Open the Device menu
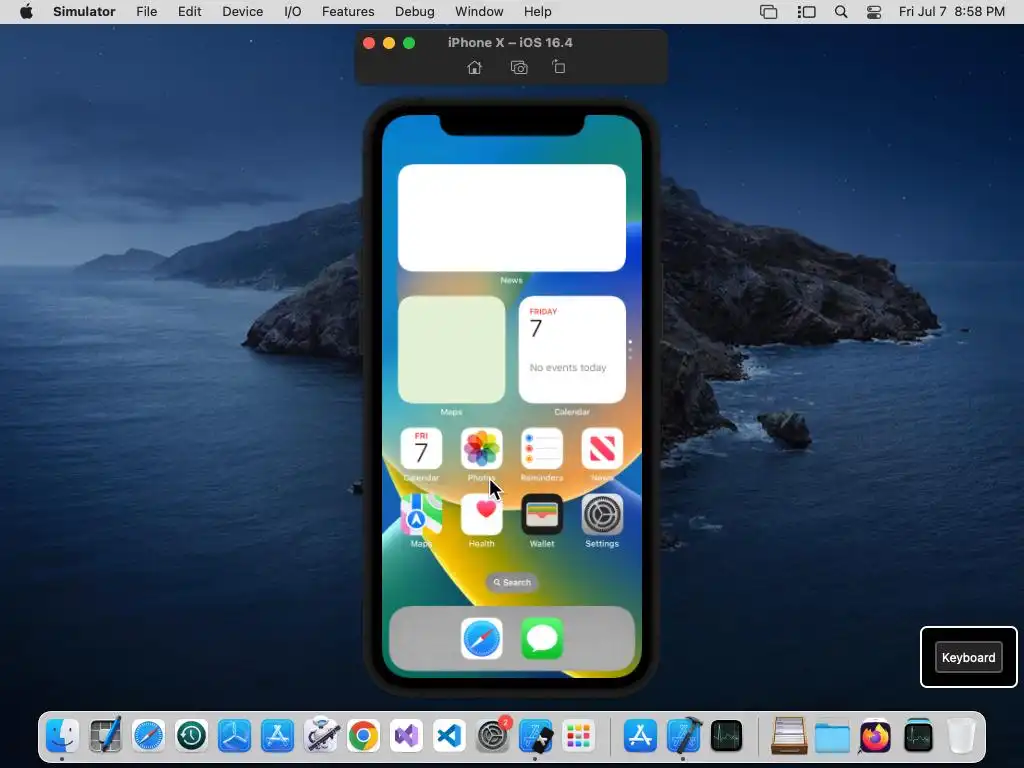1024x768 pixels. click(242, 11)
